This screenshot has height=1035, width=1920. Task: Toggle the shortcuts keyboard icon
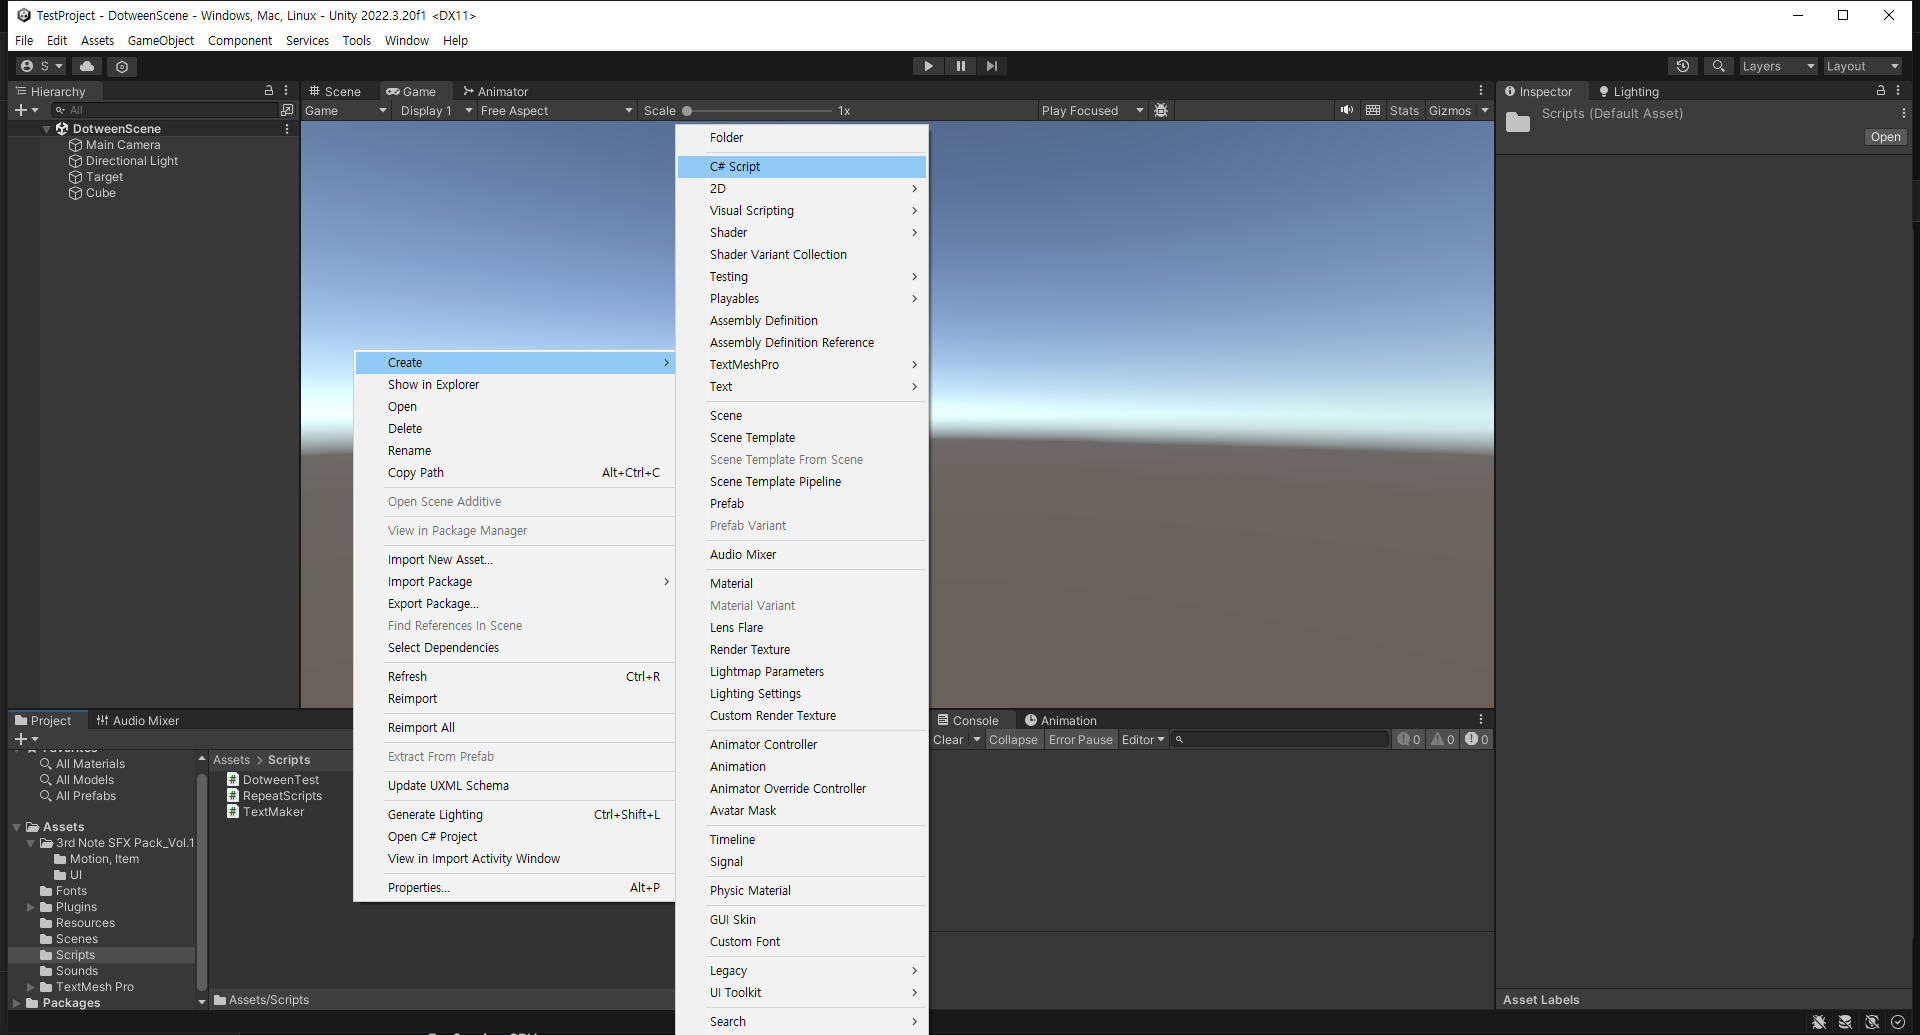coord(1373,110)
